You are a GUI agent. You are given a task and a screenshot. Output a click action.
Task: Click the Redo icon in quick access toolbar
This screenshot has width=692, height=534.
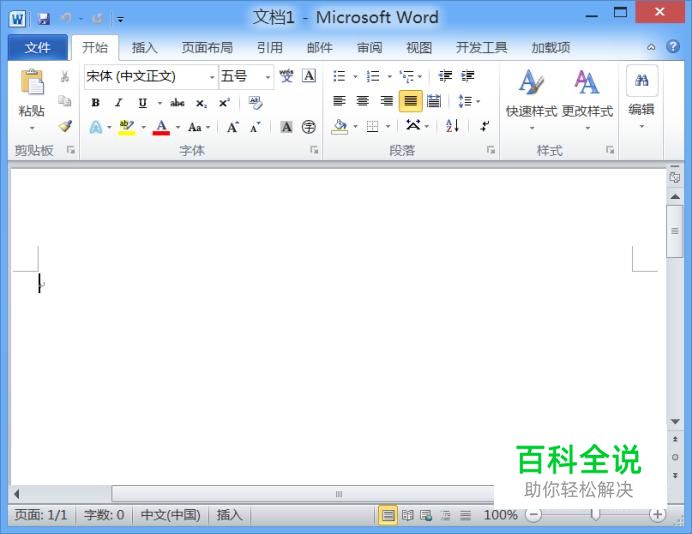click(x=98, y=19)
